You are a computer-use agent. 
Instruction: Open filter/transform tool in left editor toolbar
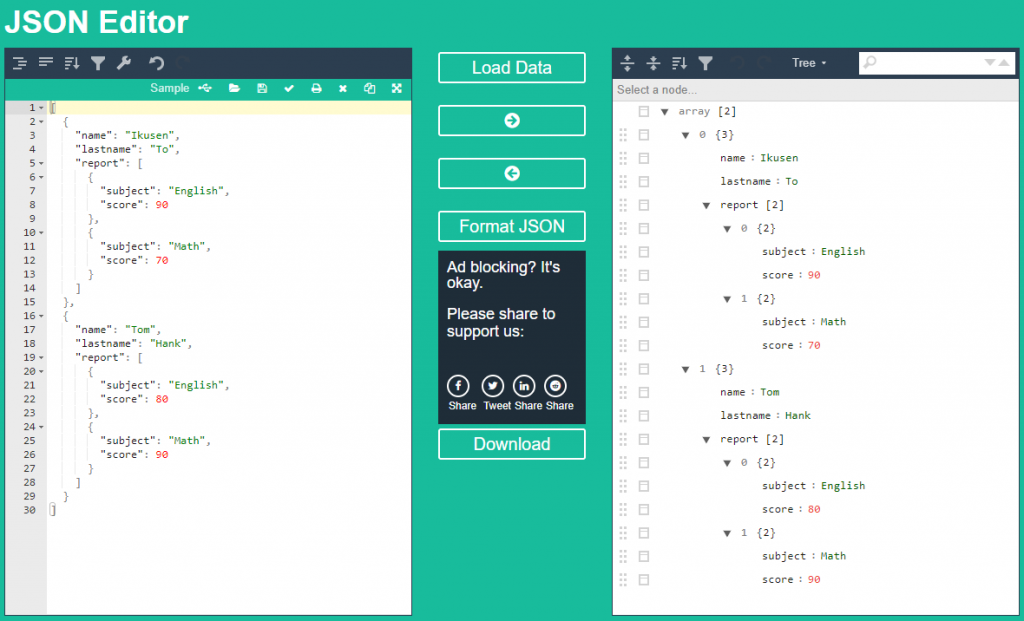tap(98, 63)
